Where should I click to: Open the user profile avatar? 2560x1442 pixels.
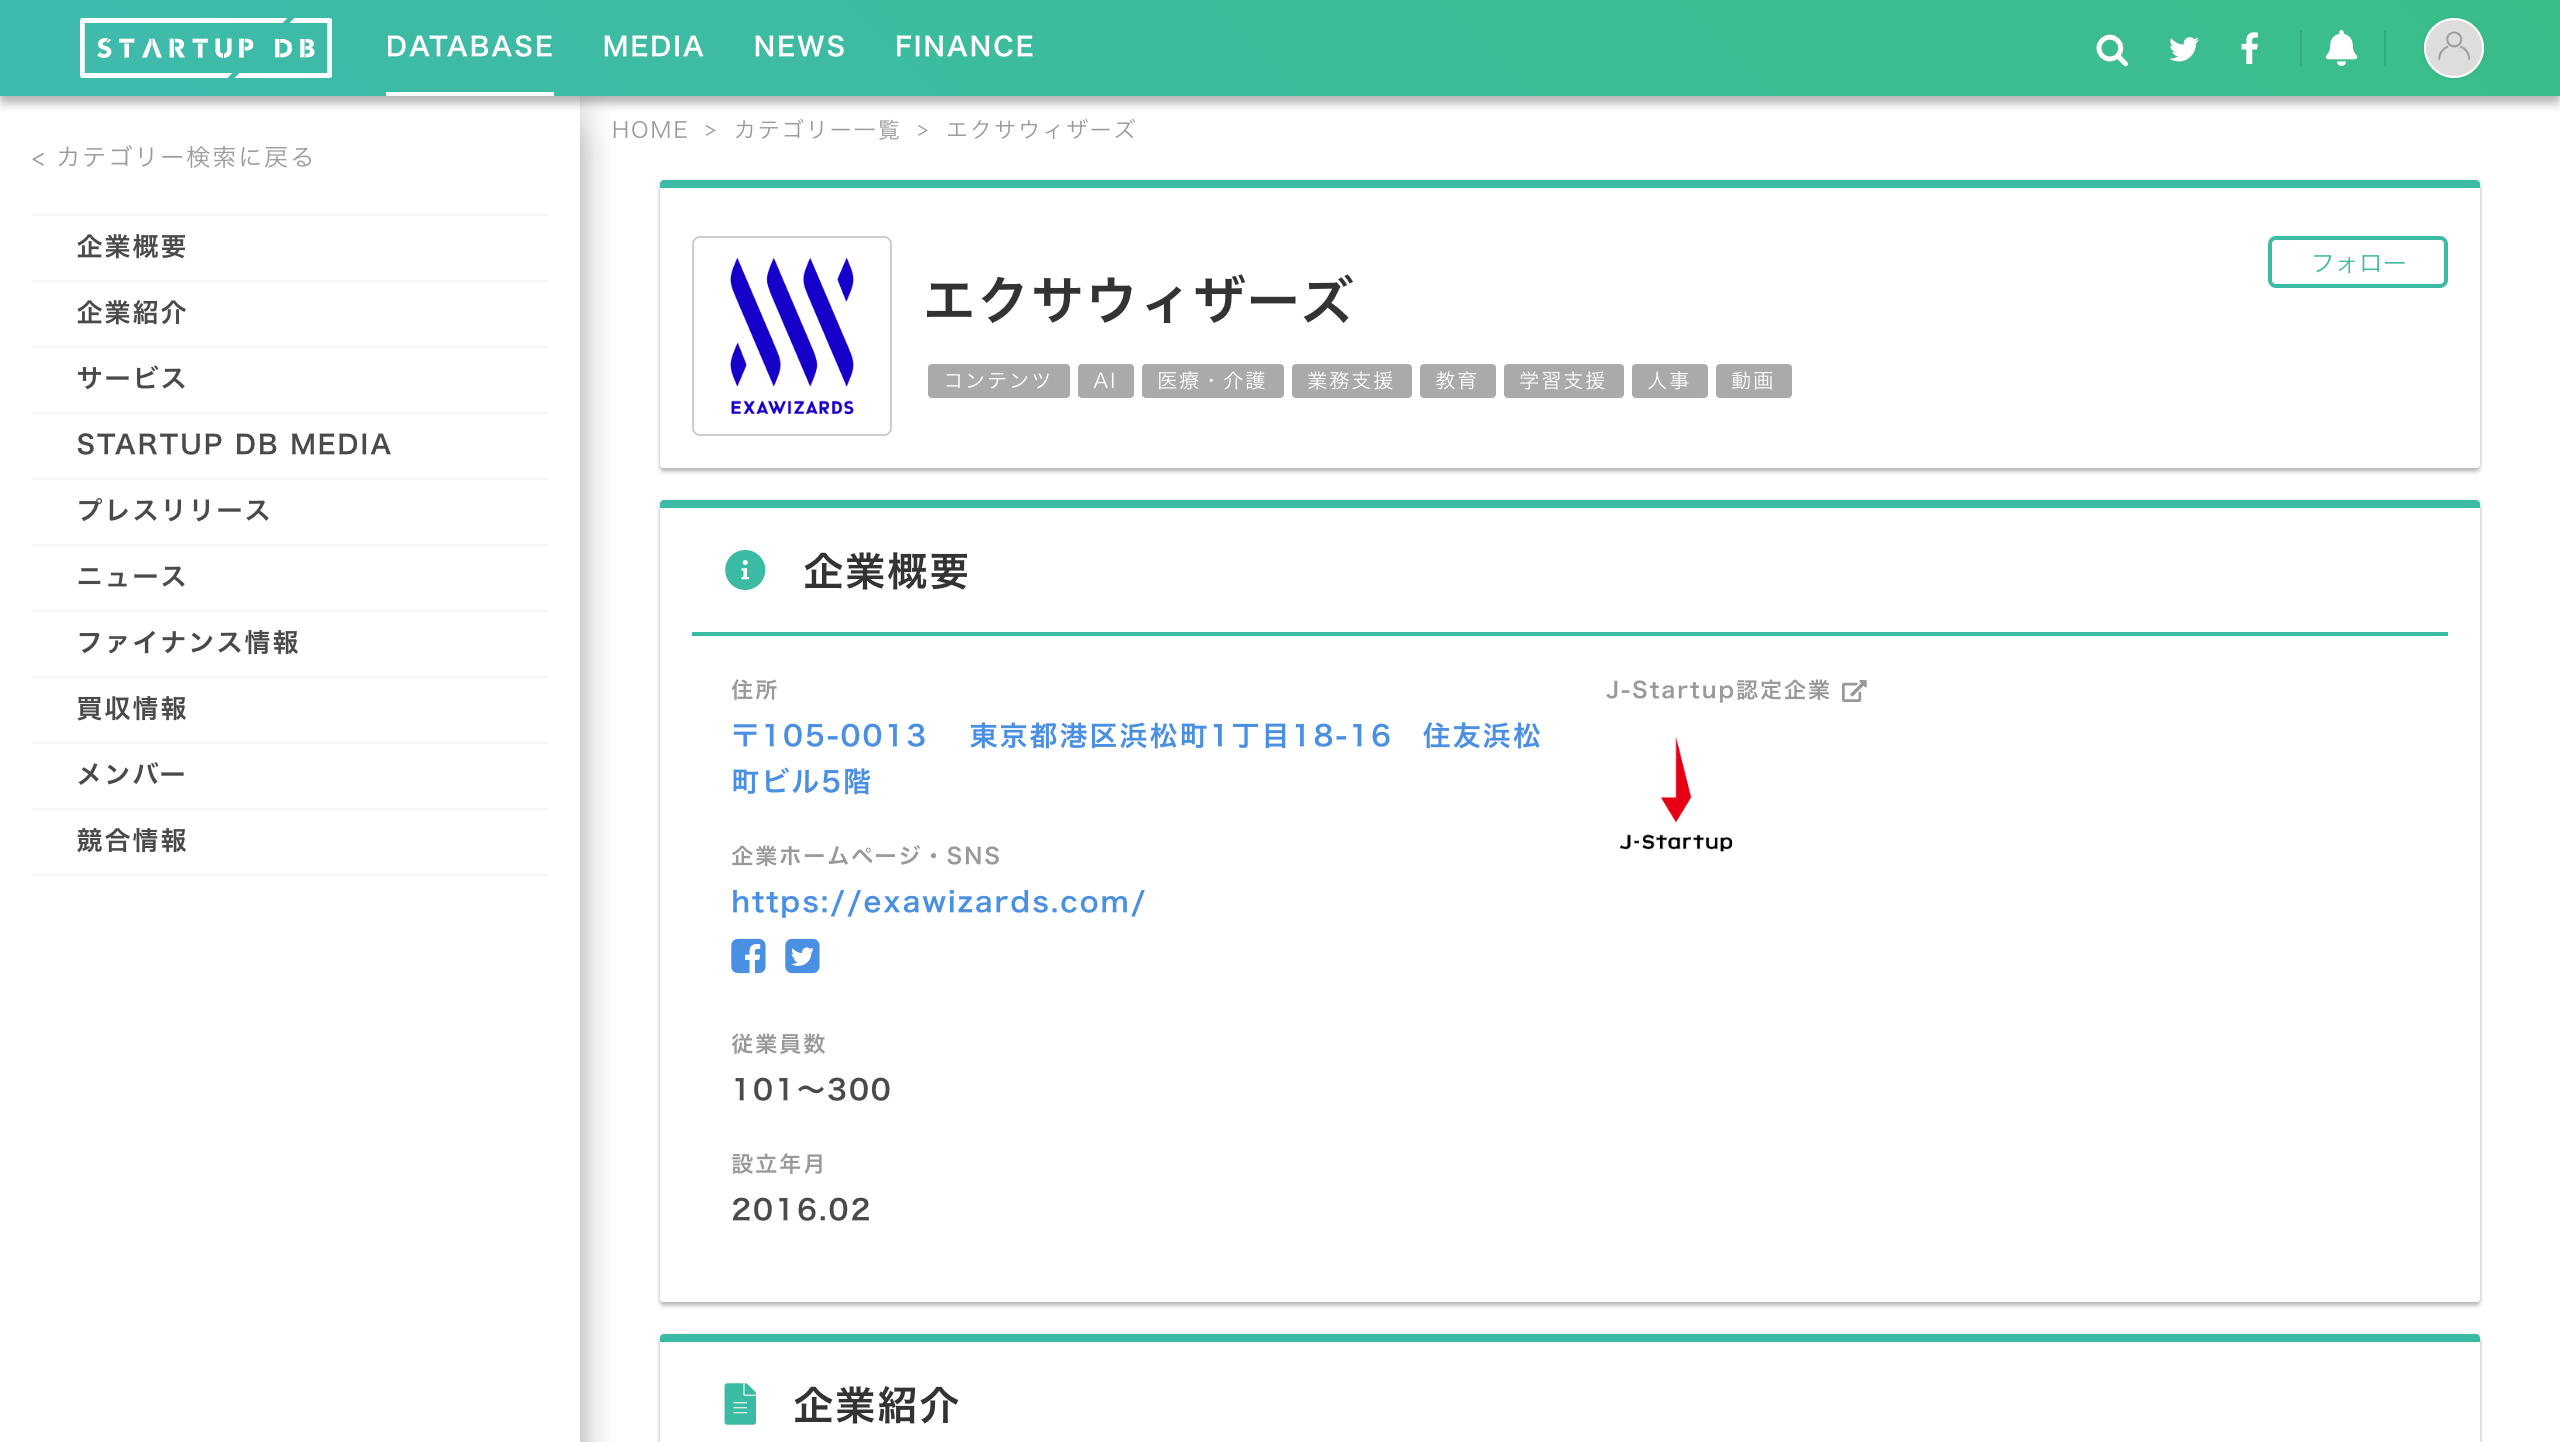tap(2452, 48)
